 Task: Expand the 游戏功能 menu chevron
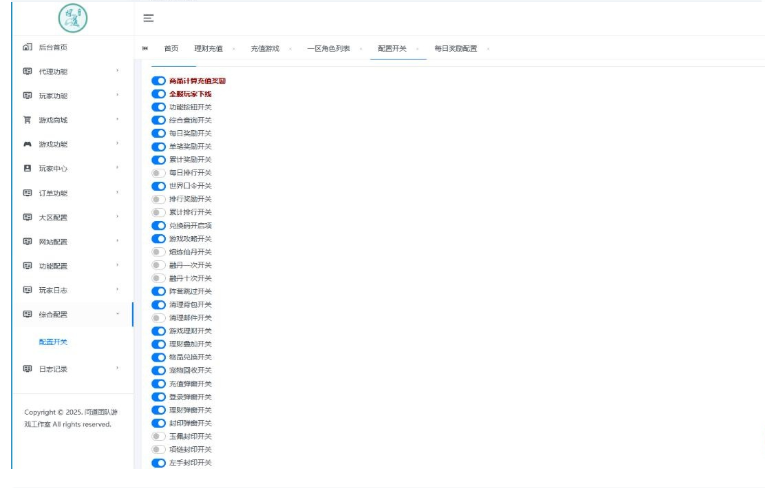coord(118,143)
